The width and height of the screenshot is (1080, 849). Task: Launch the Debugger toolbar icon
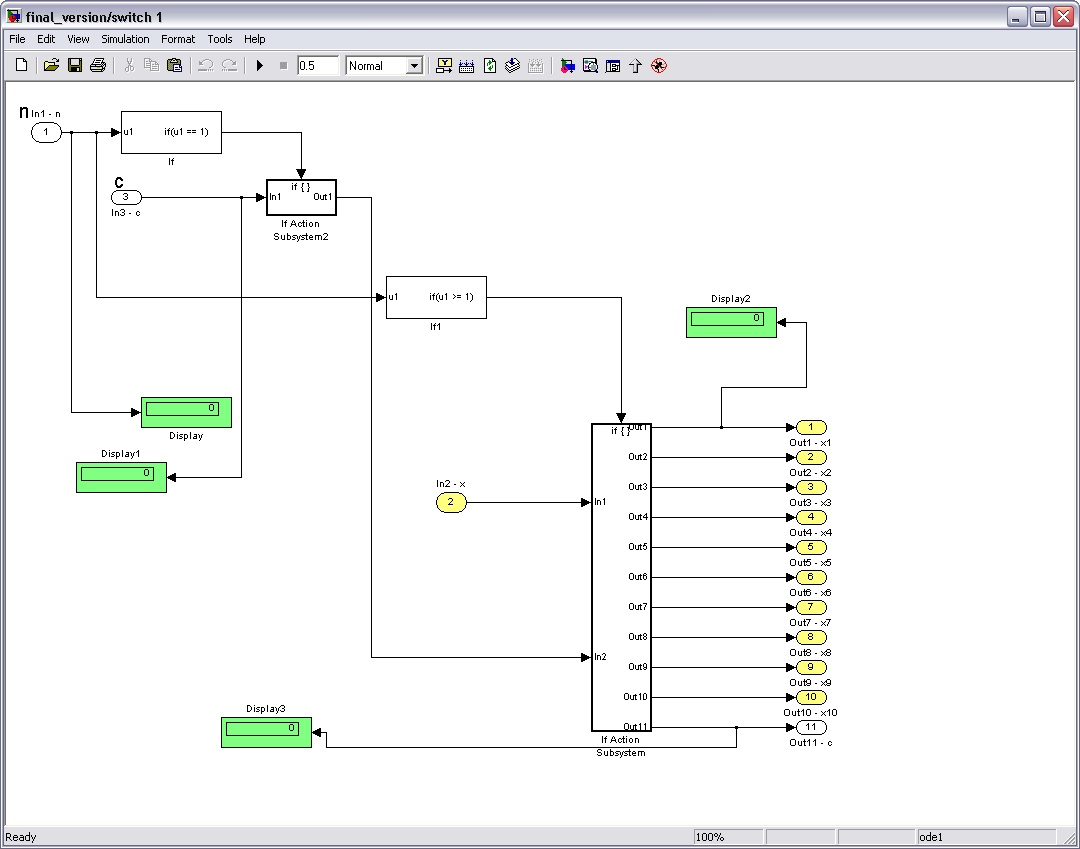[659, 66]
